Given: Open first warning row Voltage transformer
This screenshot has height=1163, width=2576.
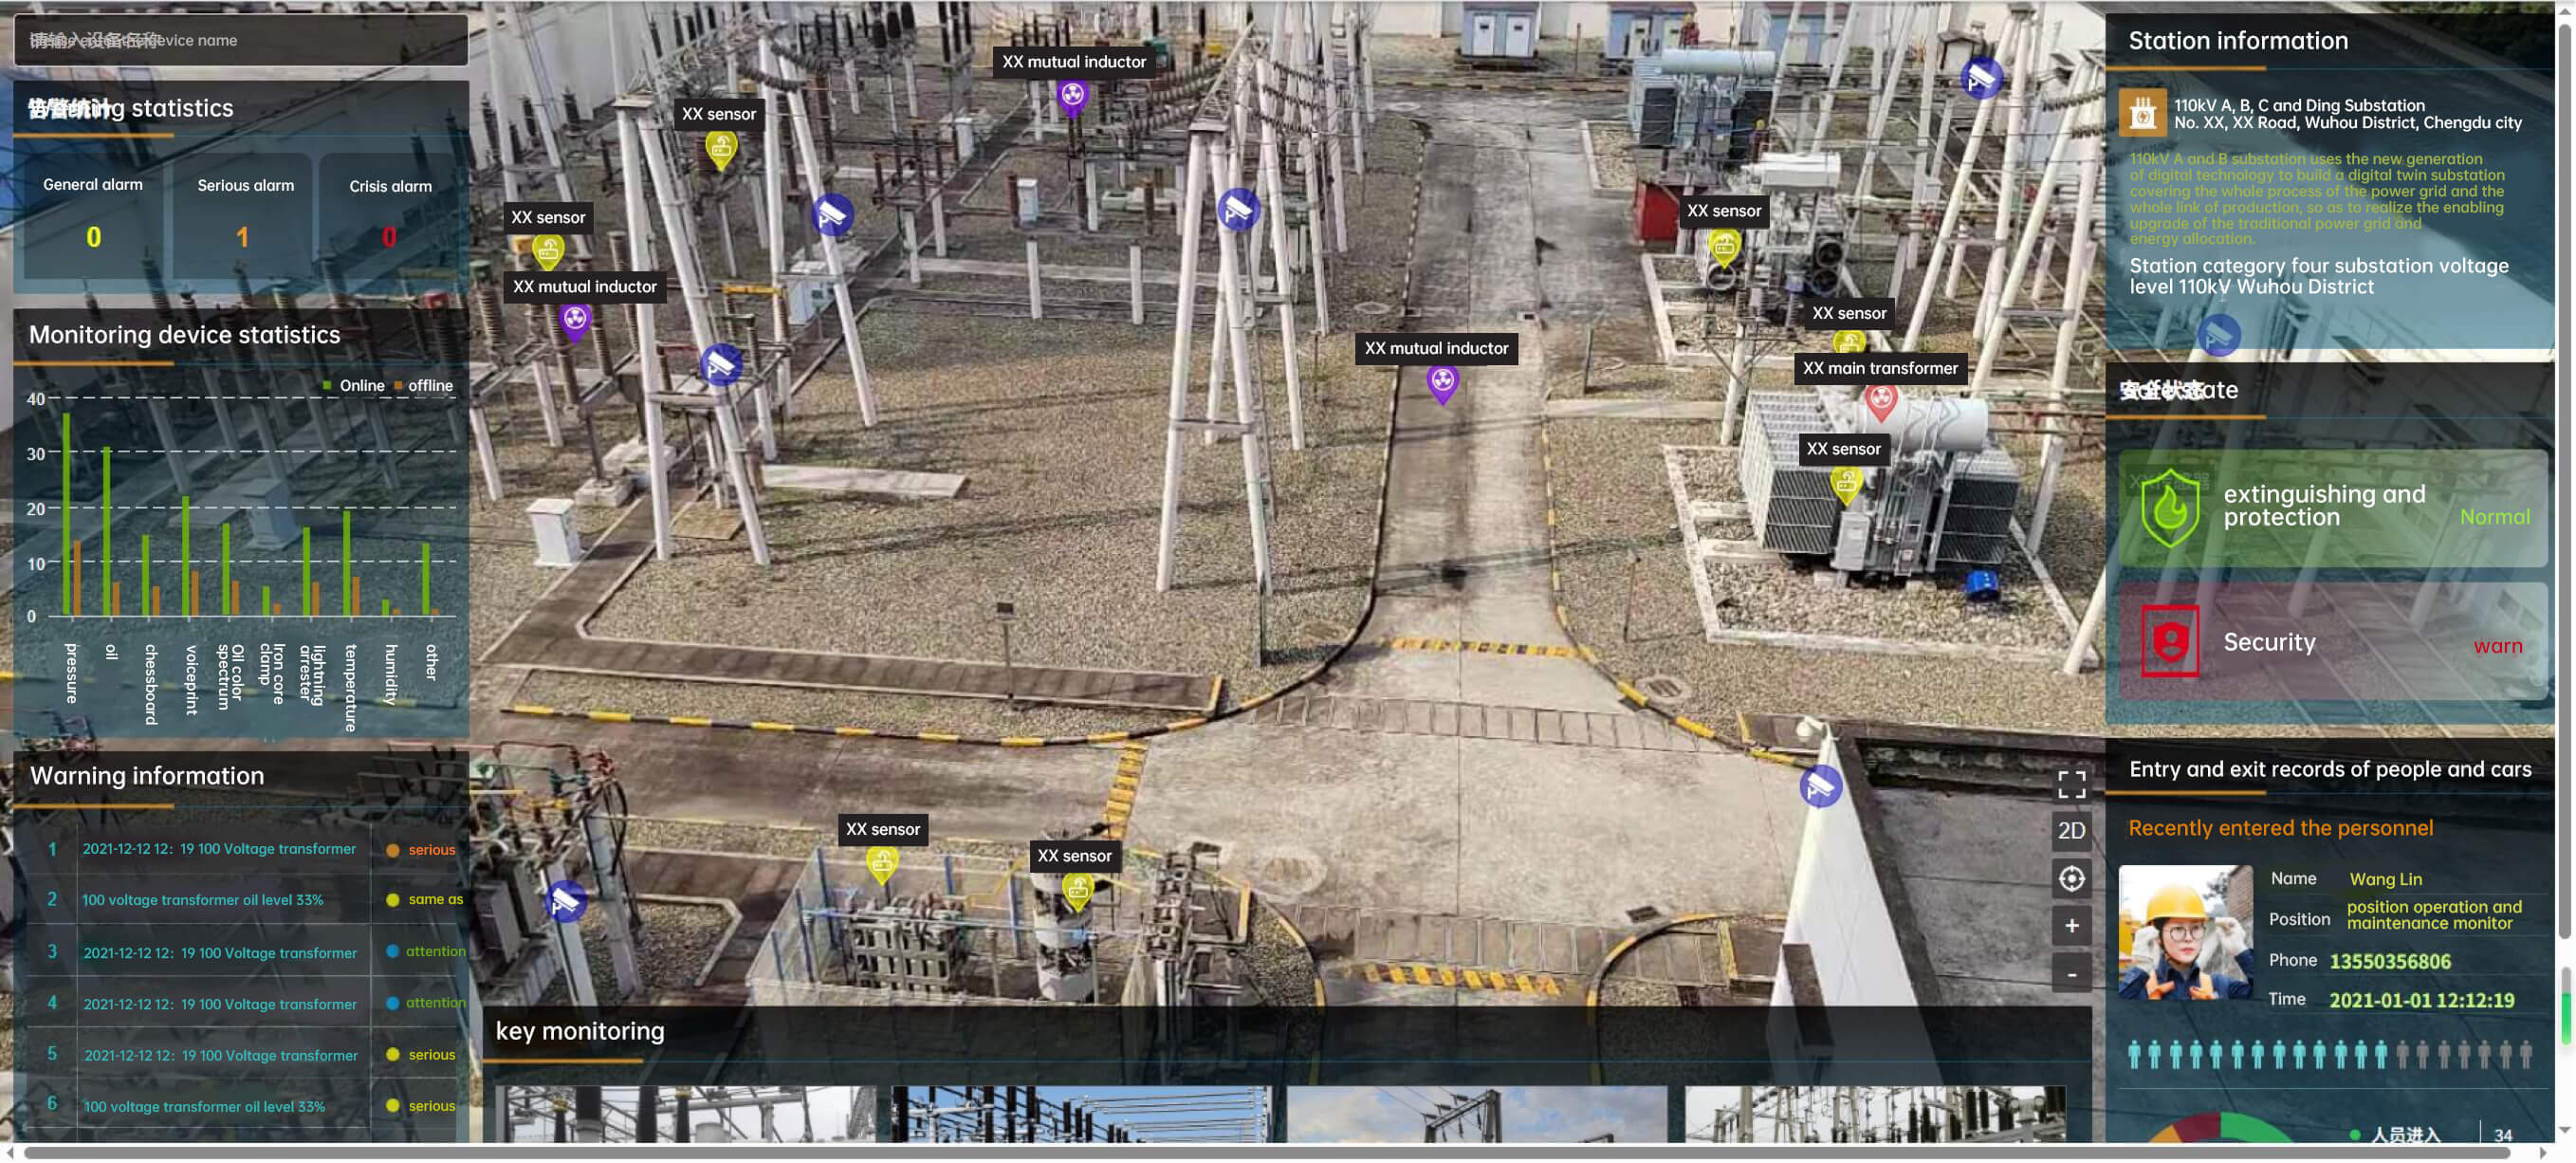Looking at the screenshot, I should [x=219, y=849].
